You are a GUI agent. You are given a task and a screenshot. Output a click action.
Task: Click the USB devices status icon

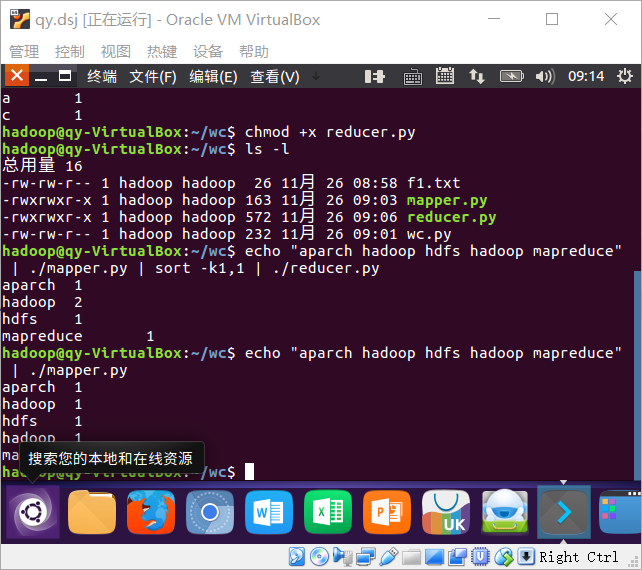389,556
